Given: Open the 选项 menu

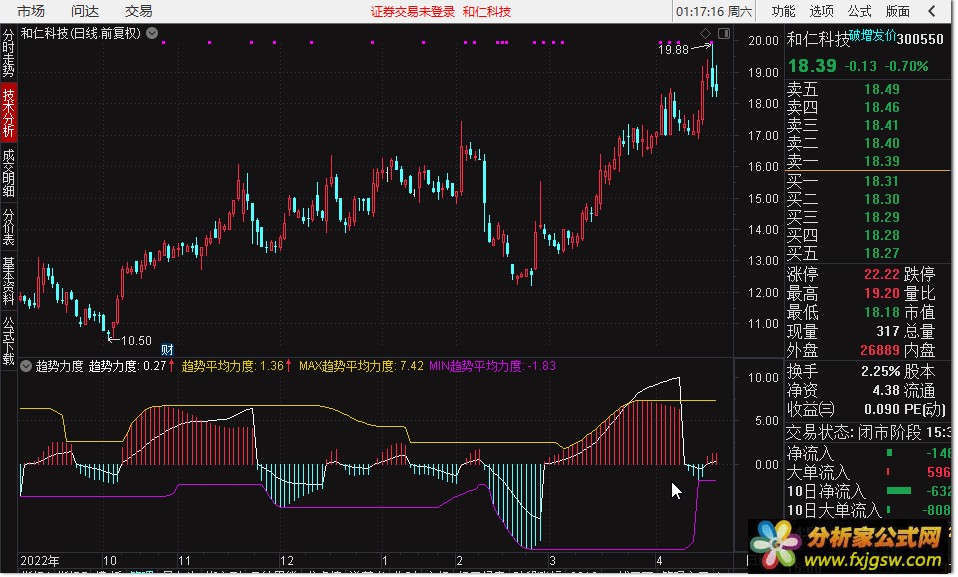Looking at the screenshot, I should pyautogui.click(x=821, y=11).
